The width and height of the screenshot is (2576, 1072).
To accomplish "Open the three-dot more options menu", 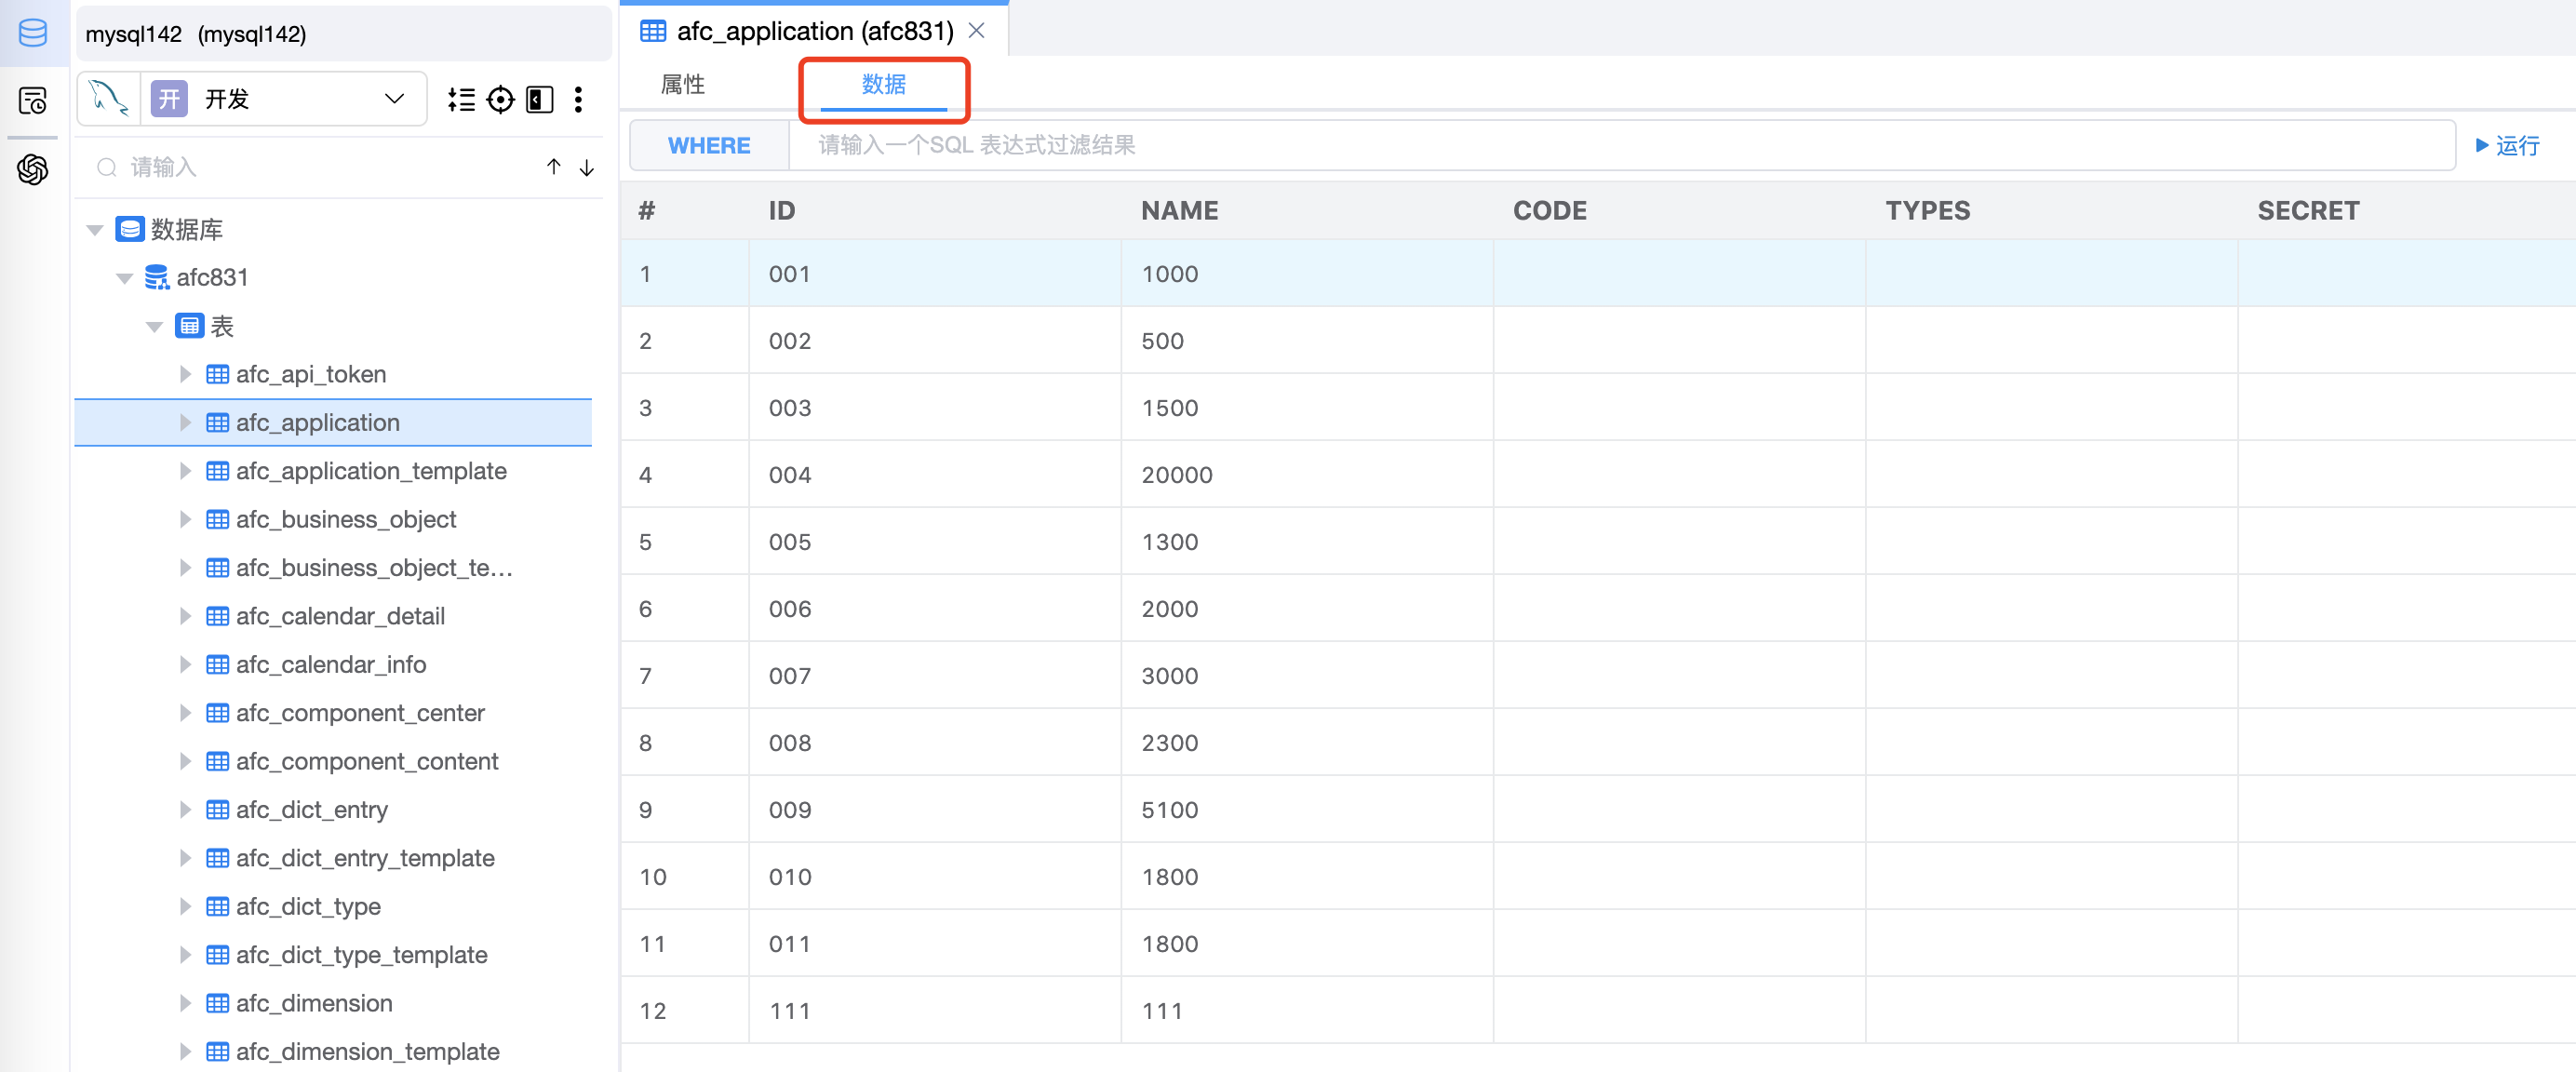I will pos(578,99).
